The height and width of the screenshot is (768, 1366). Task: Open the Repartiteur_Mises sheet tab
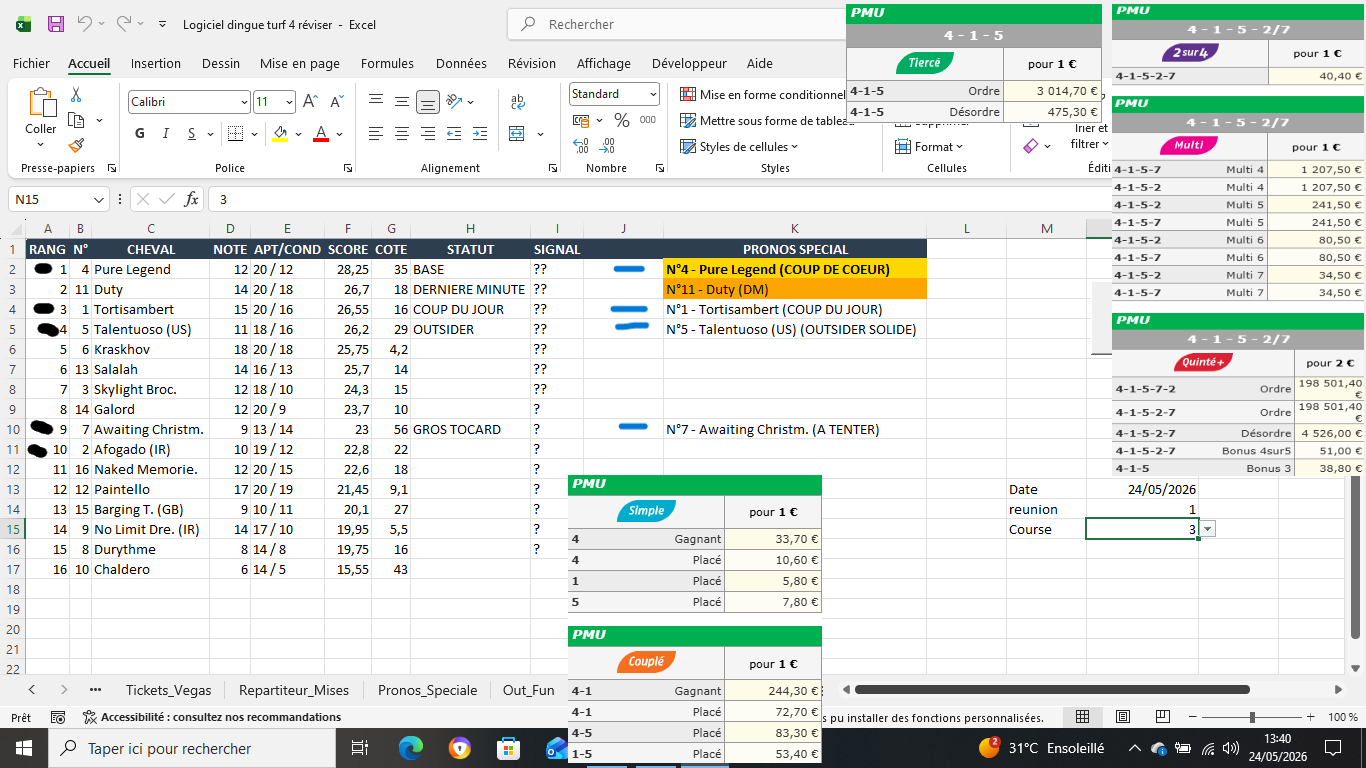[294, 690]
